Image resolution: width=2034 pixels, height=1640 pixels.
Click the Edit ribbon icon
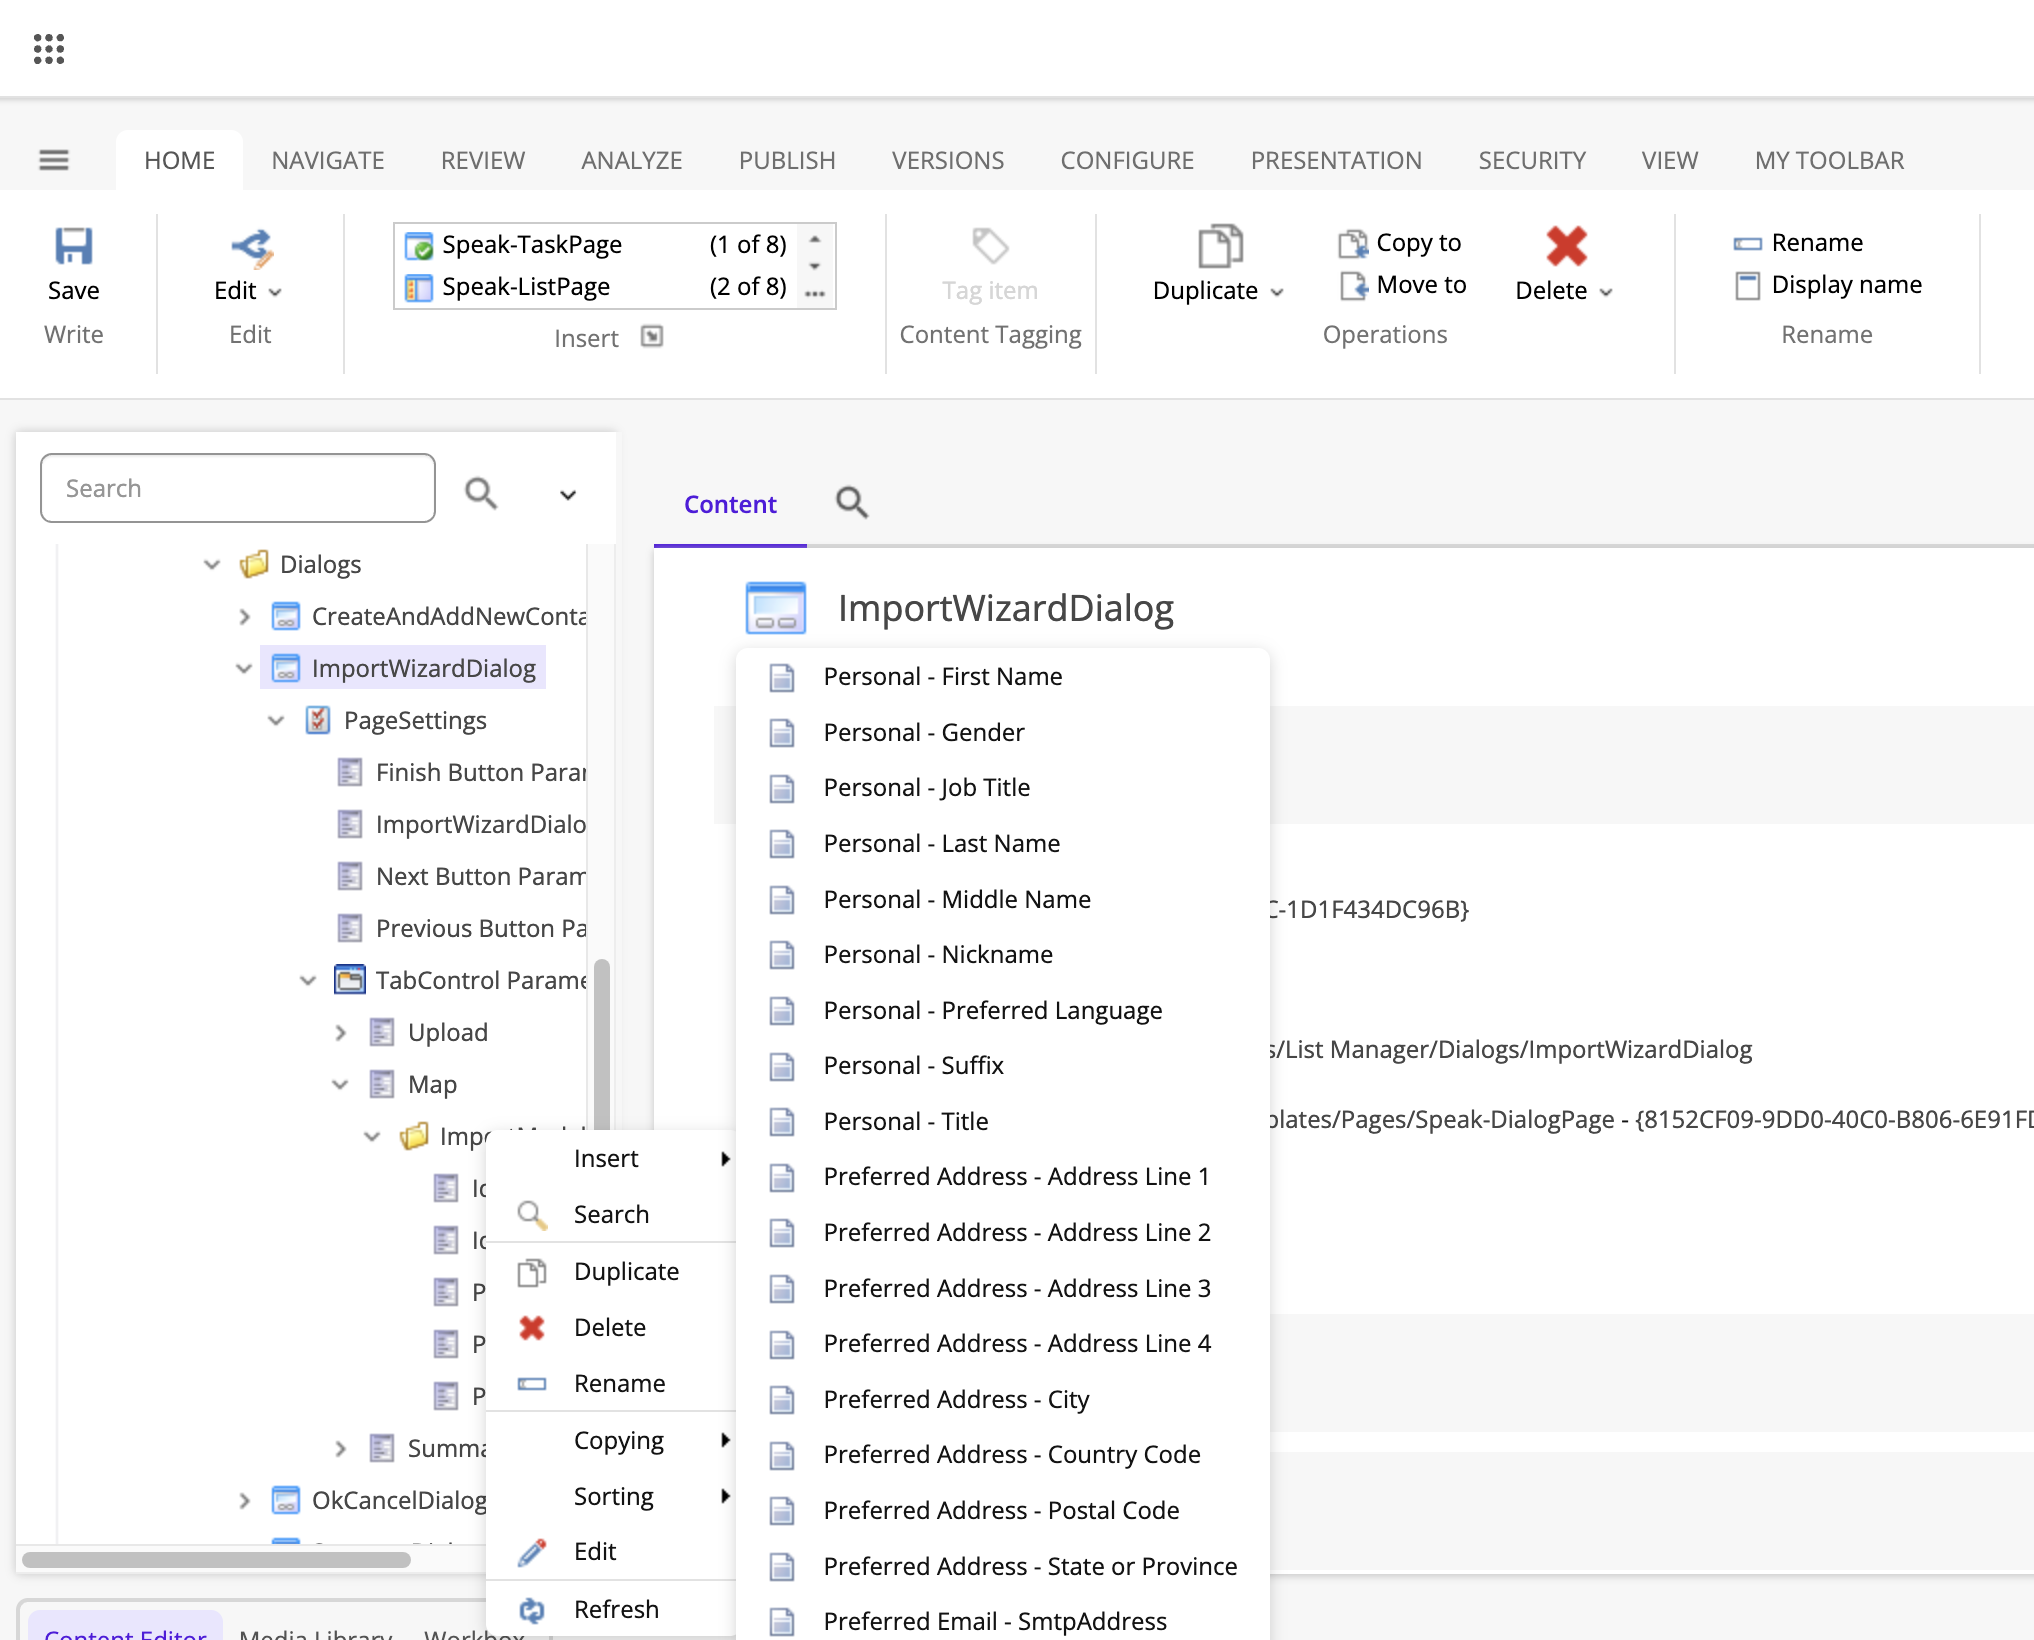pyautogui.click(x=251, y=248)
